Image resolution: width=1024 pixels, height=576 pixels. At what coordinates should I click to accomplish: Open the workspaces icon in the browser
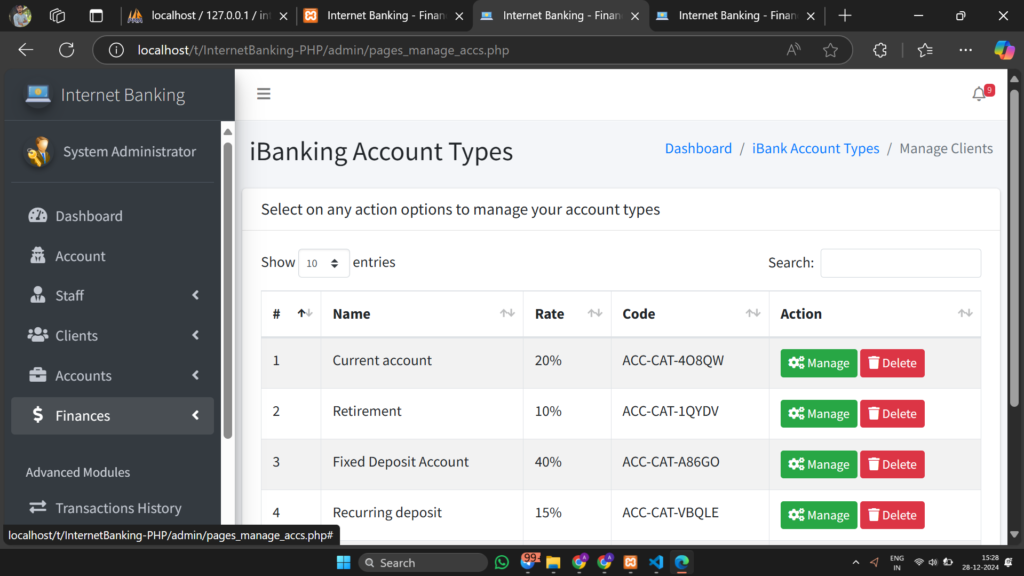(57, 15)
